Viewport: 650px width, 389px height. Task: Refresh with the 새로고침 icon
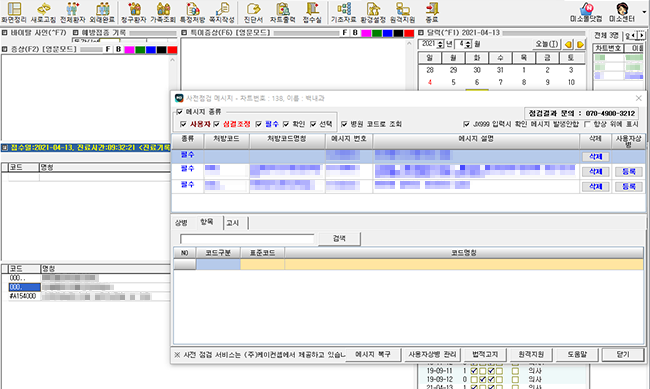[x=43, y=12]
